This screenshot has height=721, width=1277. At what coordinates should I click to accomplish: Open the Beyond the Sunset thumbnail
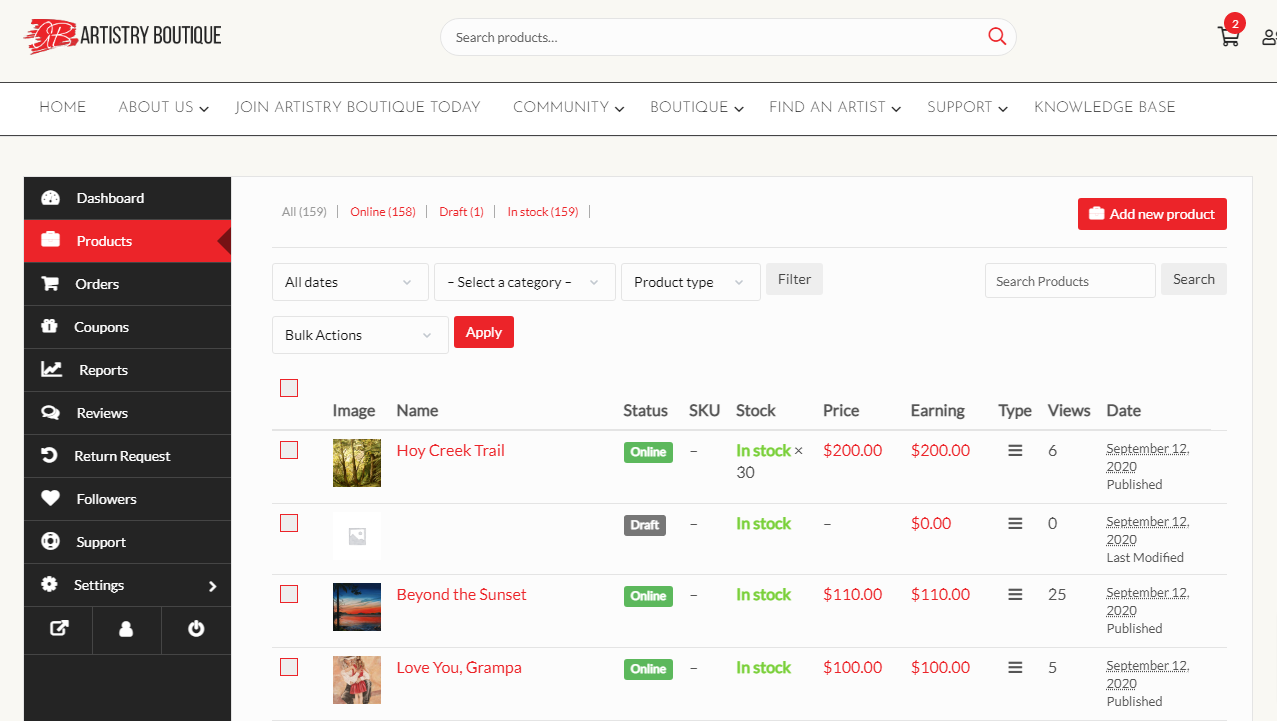click(x=357, y=607)
